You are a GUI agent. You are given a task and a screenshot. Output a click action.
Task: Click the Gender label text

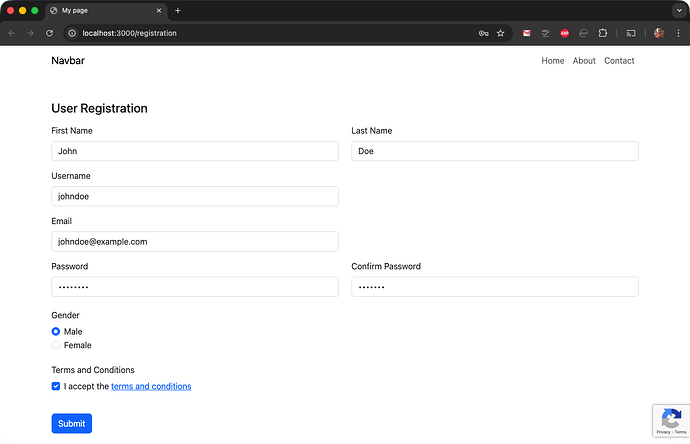(x=66, y=315)
